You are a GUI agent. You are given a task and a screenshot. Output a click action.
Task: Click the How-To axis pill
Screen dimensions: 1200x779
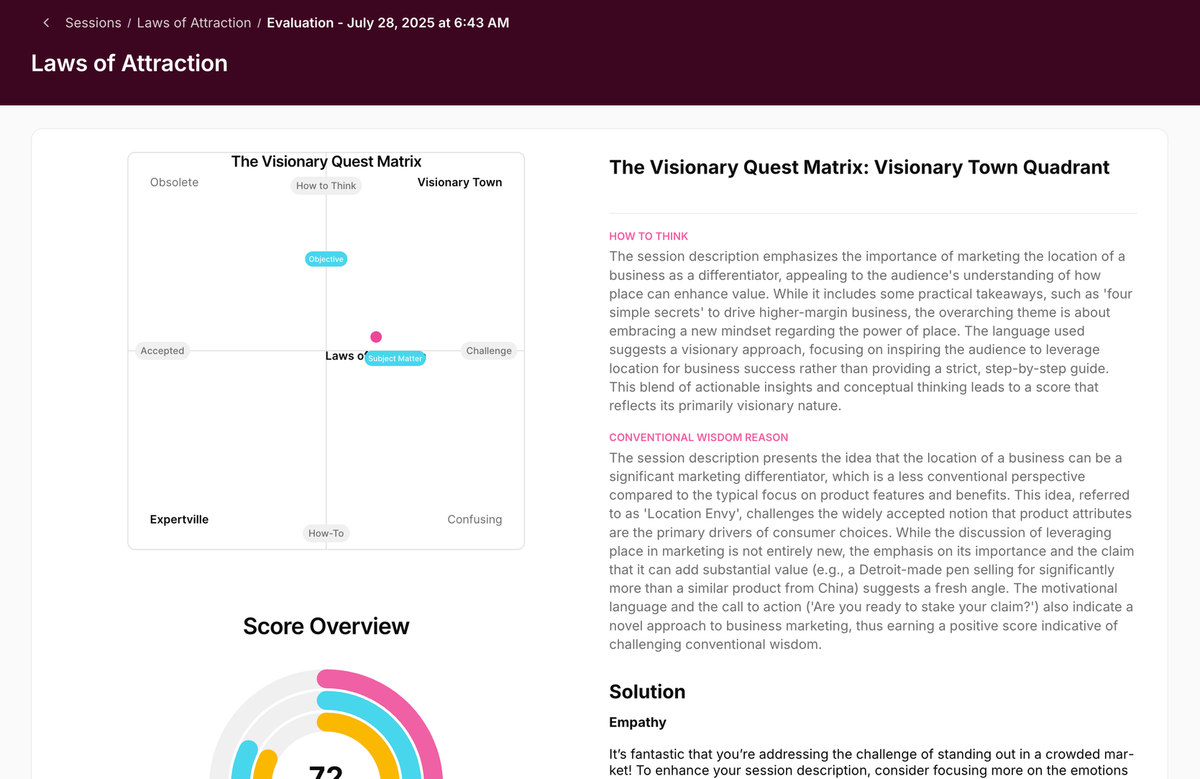326,533
